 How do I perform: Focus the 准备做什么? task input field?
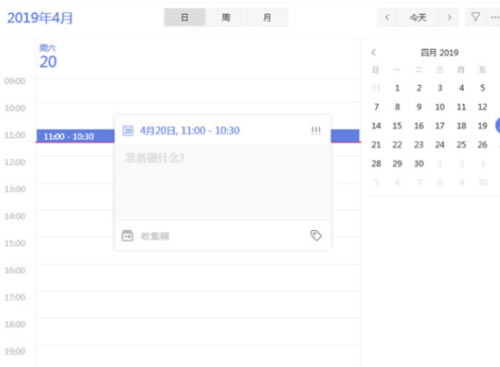click(x=223, y=182)
